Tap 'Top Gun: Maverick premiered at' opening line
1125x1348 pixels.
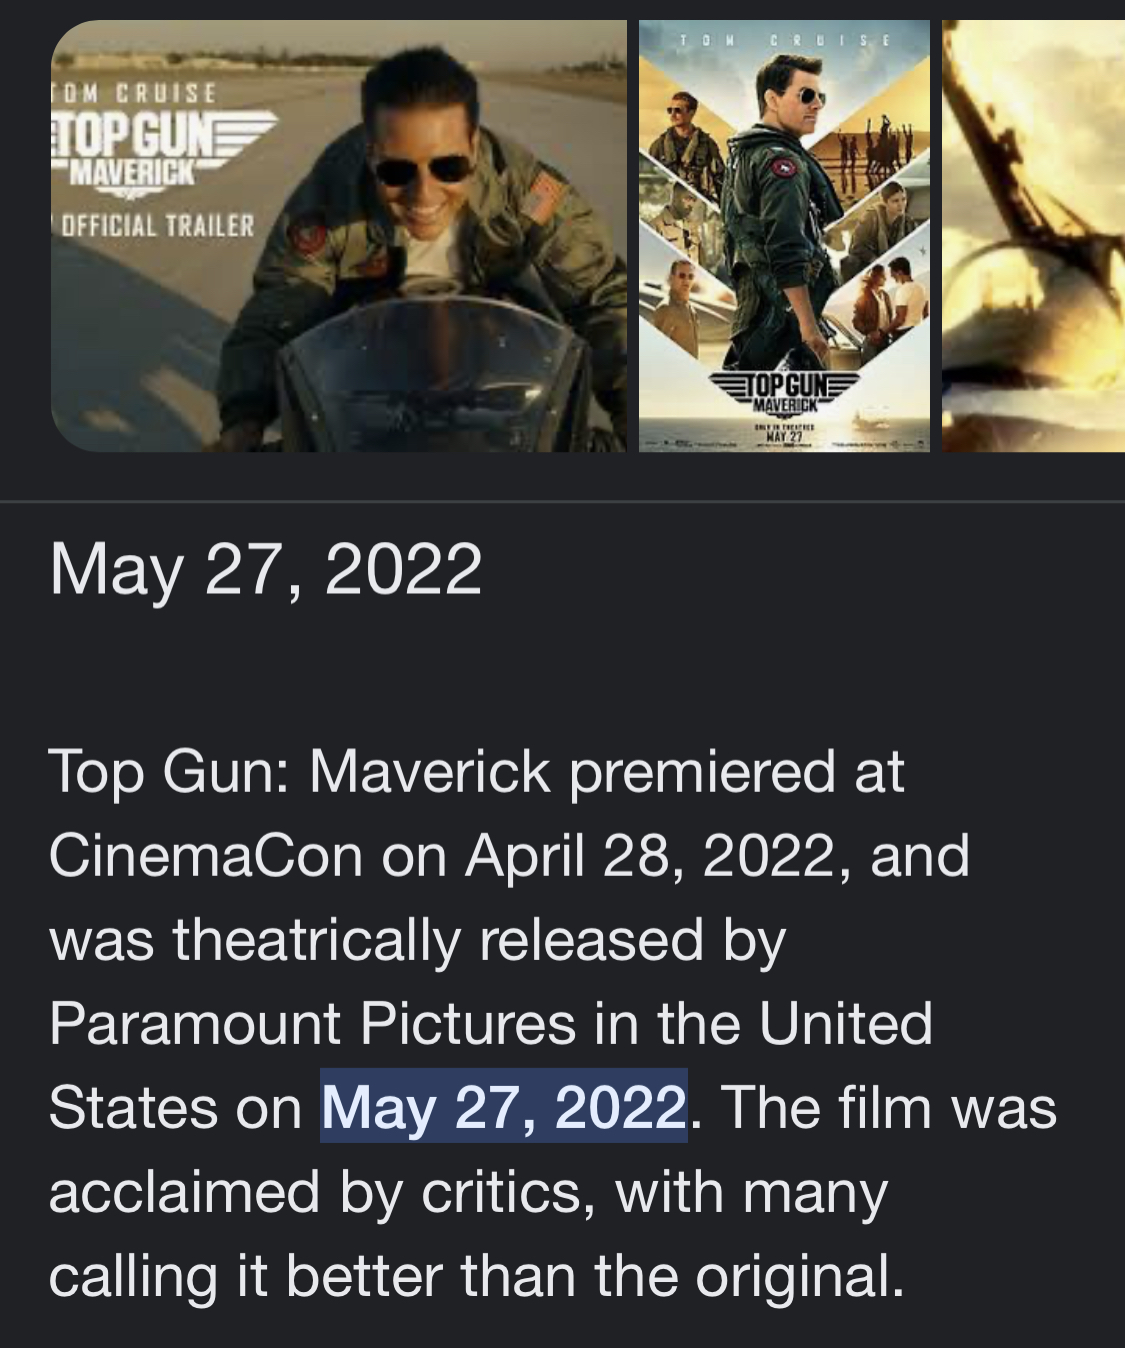tap(477, 773)
